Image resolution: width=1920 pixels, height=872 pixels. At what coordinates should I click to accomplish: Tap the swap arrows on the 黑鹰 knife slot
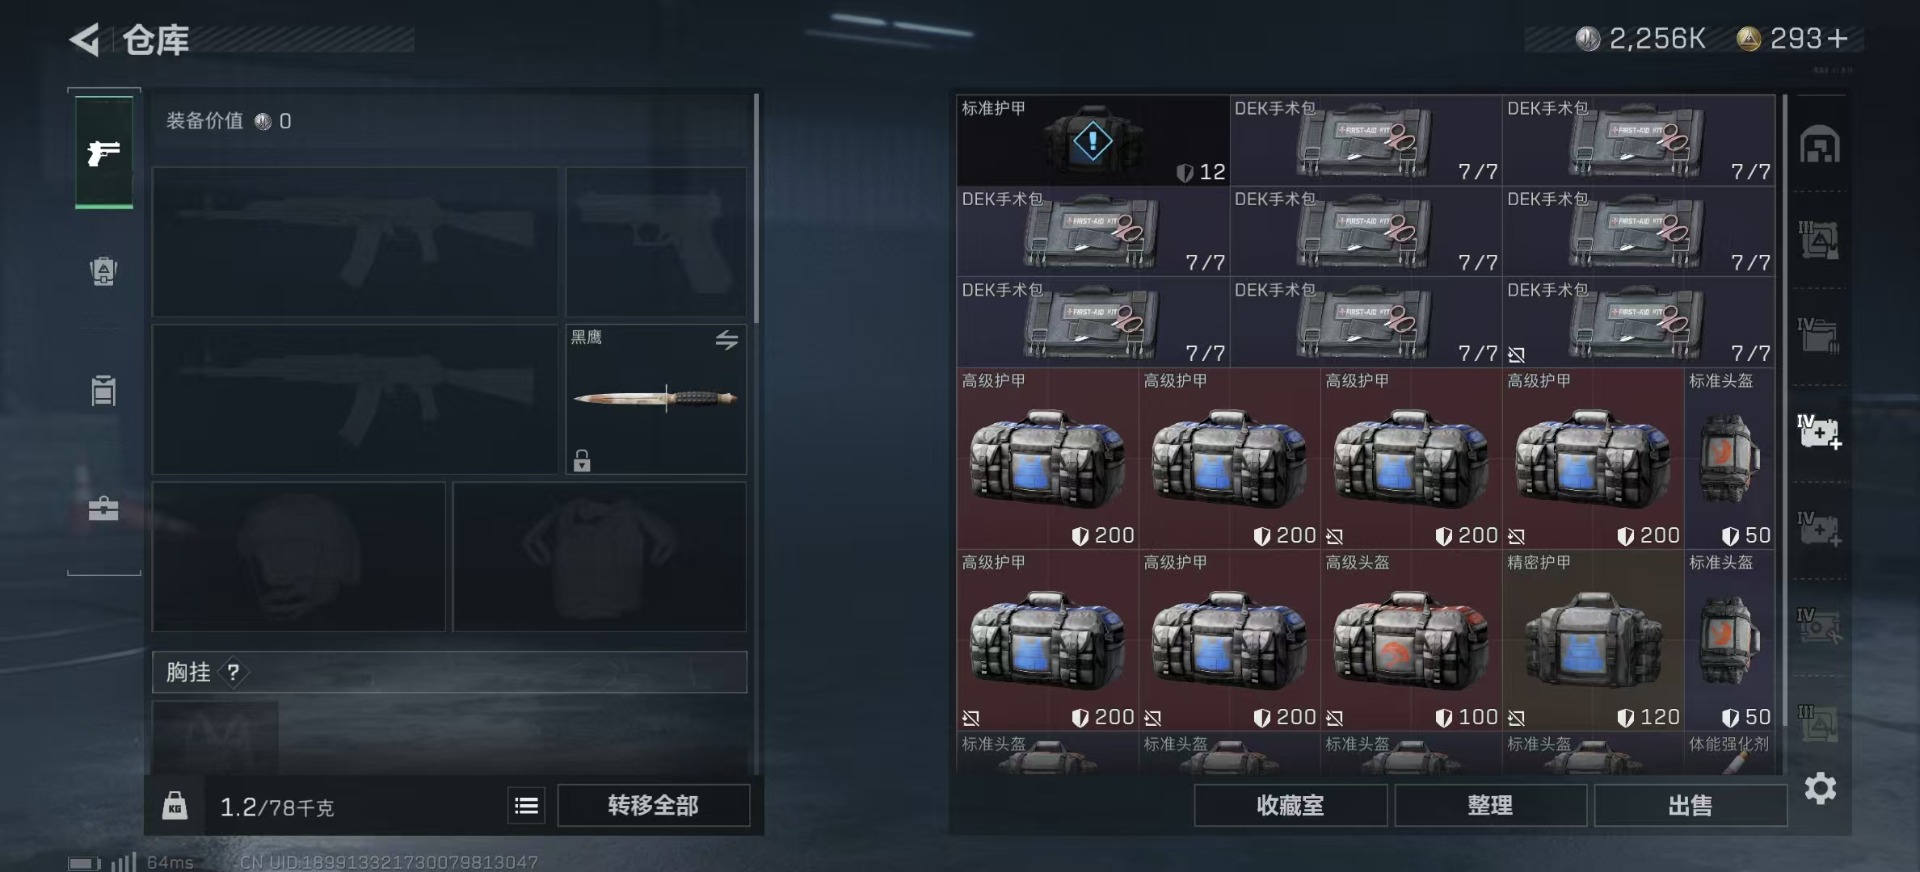click(727, 340)
